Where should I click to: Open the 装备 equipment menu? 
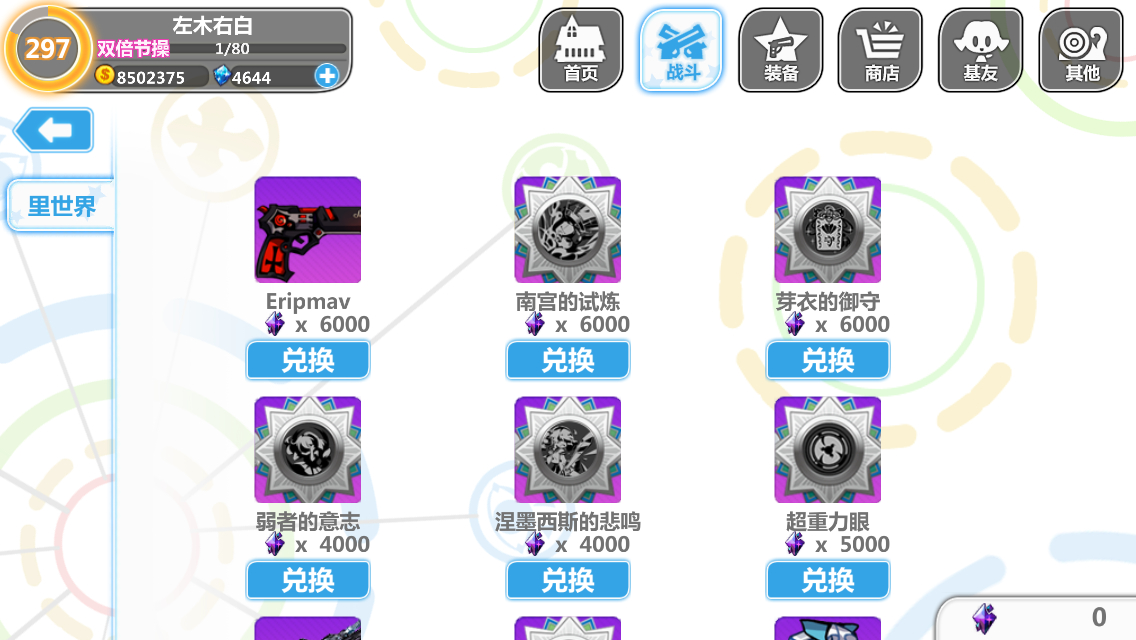pyautogui.click(x=780, y=50)
